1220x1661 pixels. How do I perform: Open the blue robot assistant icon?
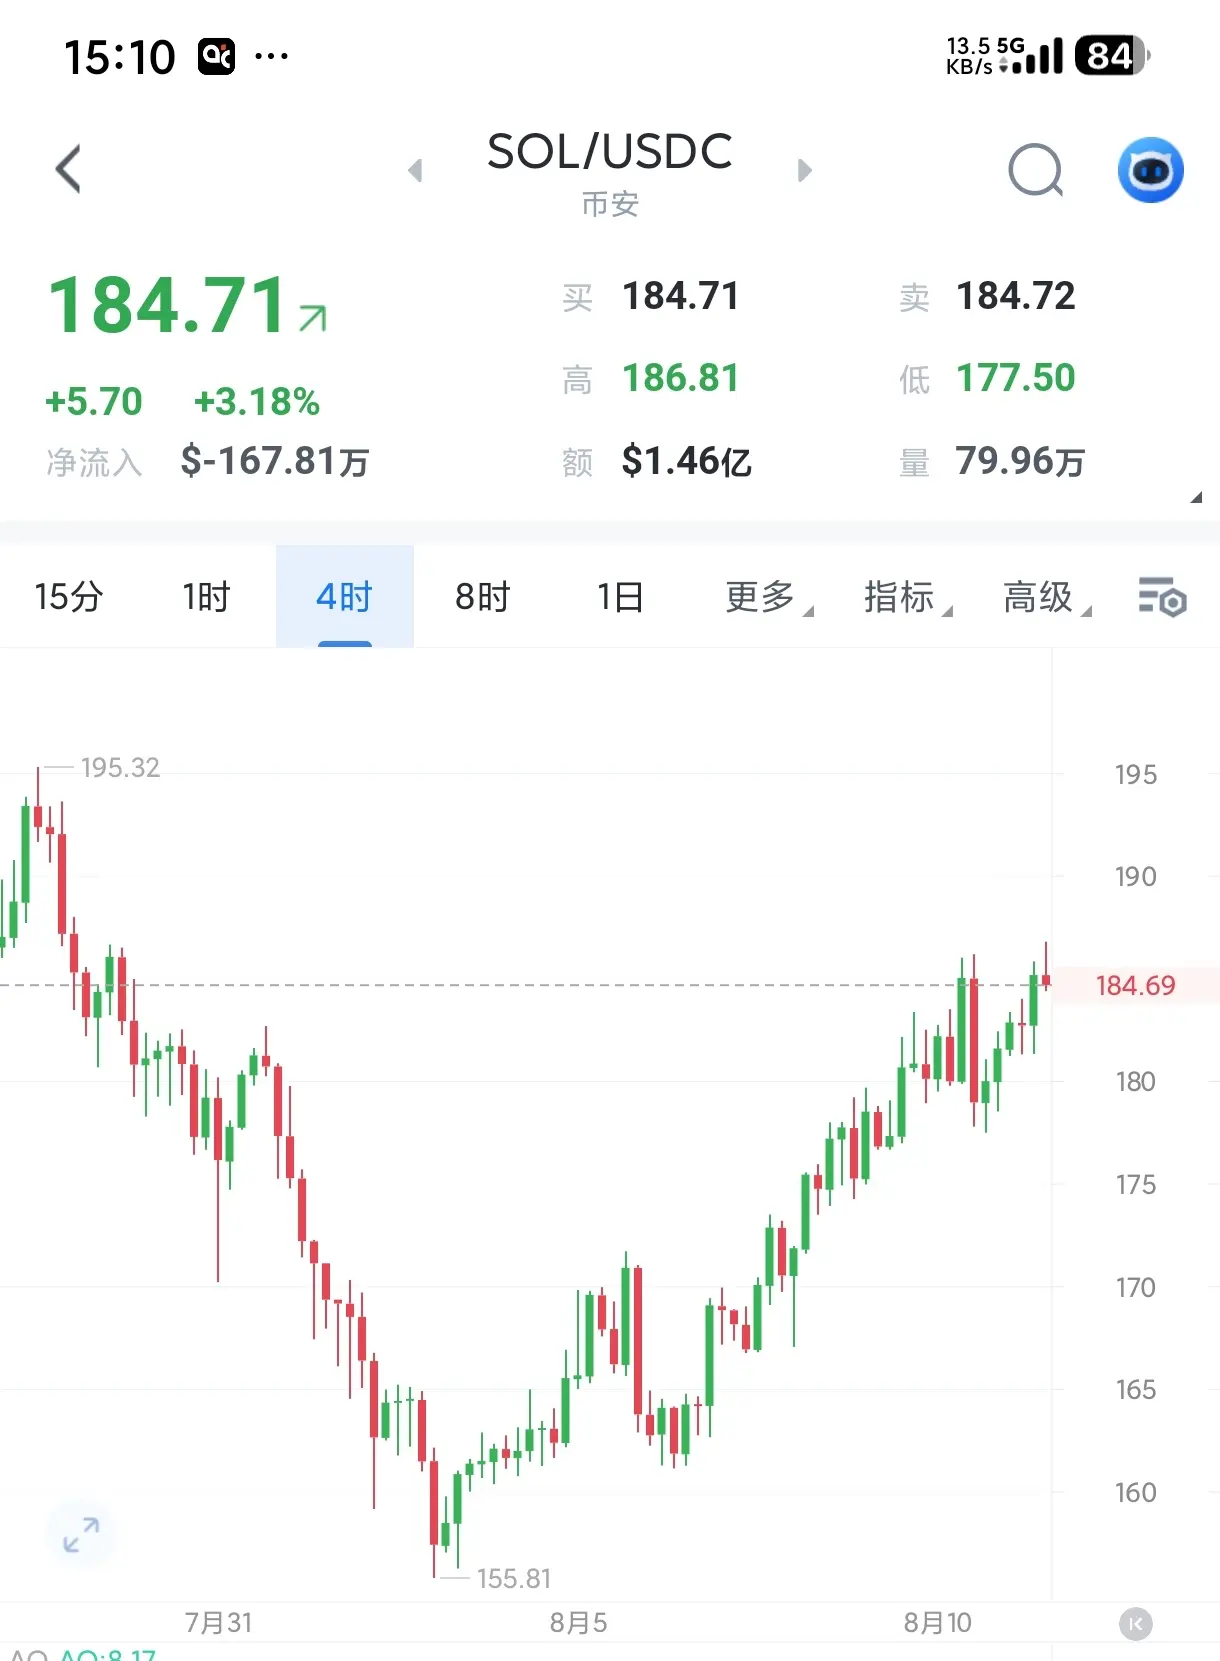1150,170
